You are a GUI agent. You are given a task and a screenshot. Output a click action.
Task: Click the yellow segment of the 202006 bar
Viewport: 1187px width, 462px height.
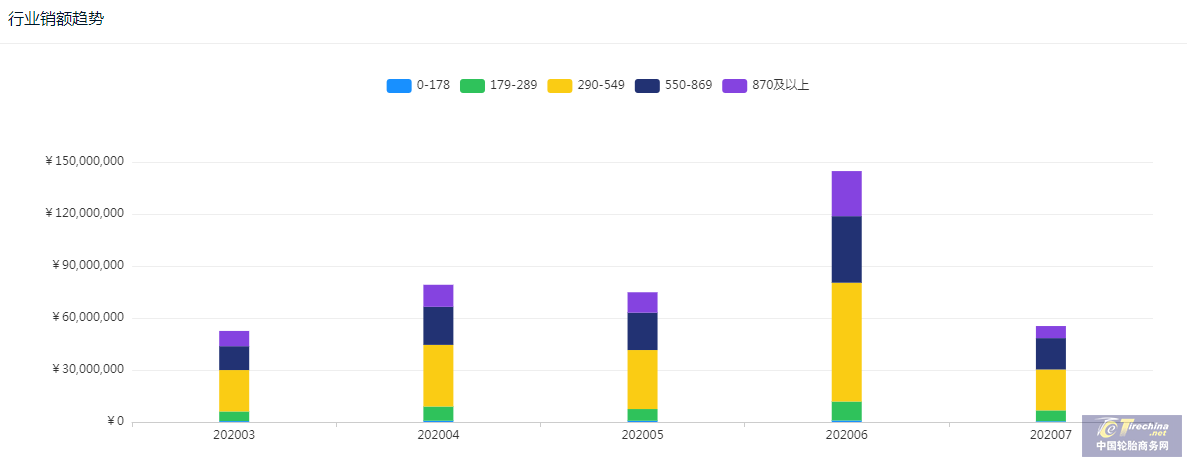tap(846, 342)
